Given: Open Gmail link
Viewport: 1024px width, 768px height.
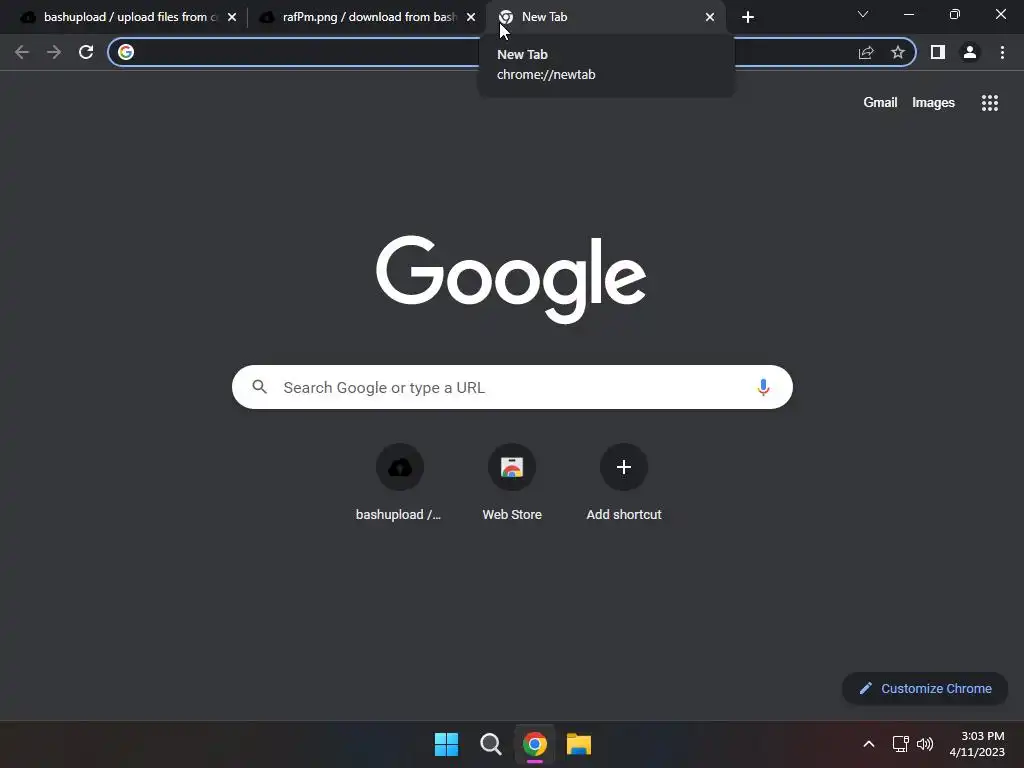Looking at the screenshot, I should tap(880, 103).
